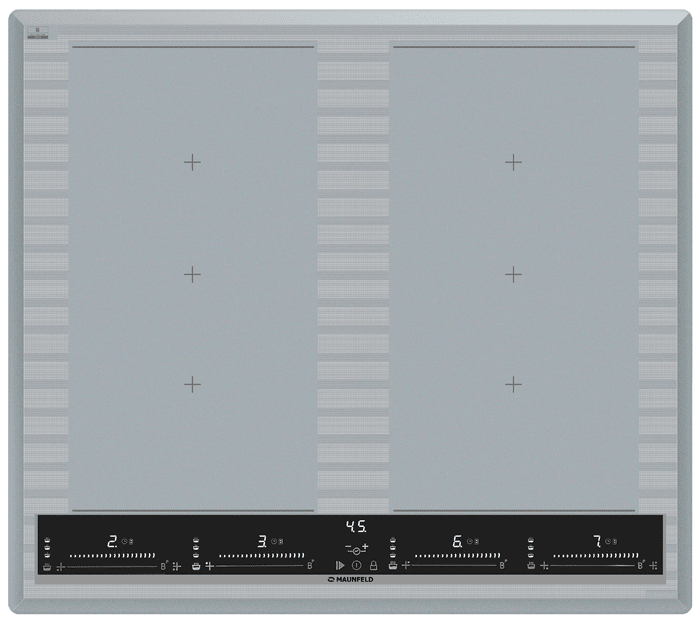Toggle Boost 'B' for zone 2

point(163,566)
